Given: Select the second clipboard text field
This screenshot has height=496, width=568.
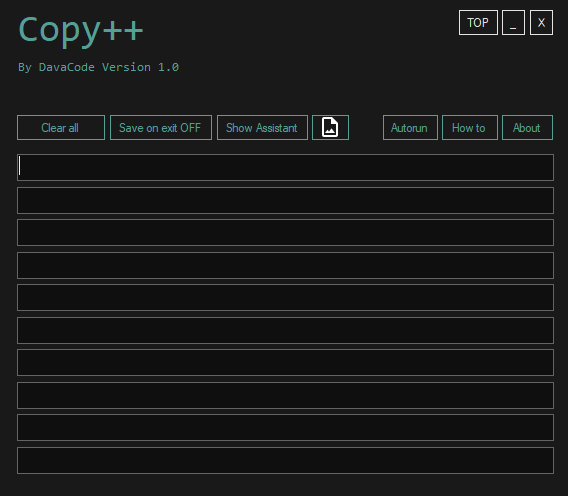Looking at the screenshot, I should tap(285, 200).
